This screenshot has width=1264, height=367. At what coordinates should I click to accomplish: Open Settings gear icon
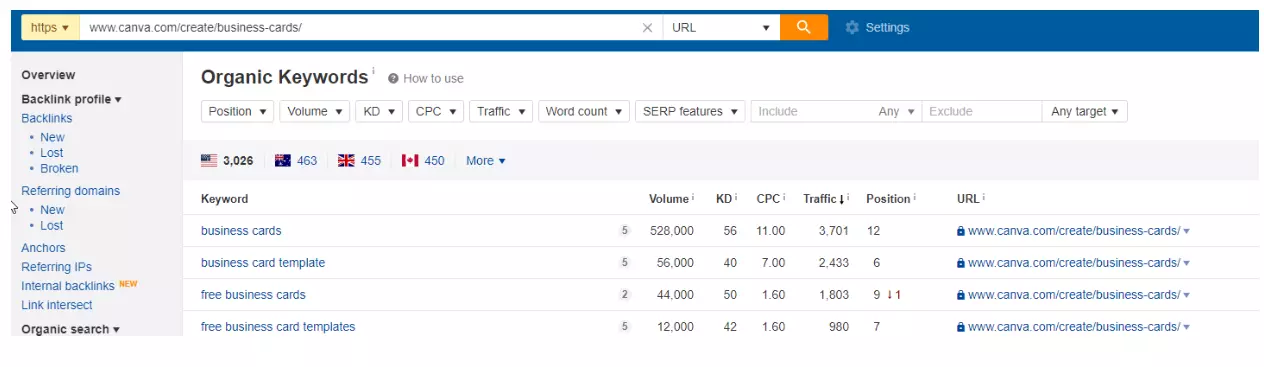click(852, 28)
